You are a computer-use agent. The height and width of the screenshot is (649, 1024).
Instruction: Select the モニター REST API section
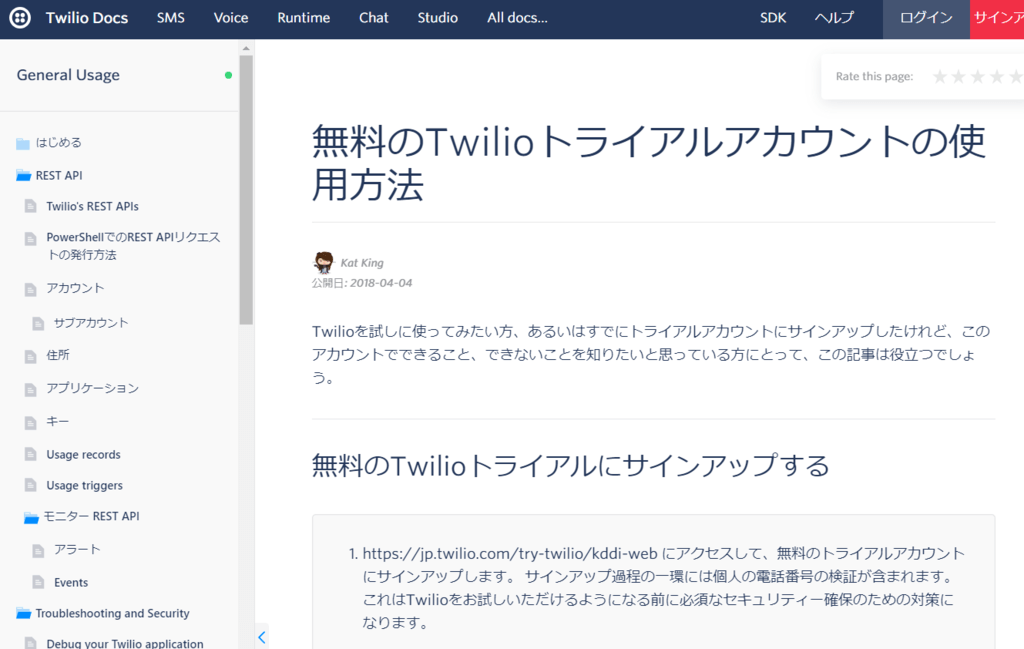(x=91, y=516)
